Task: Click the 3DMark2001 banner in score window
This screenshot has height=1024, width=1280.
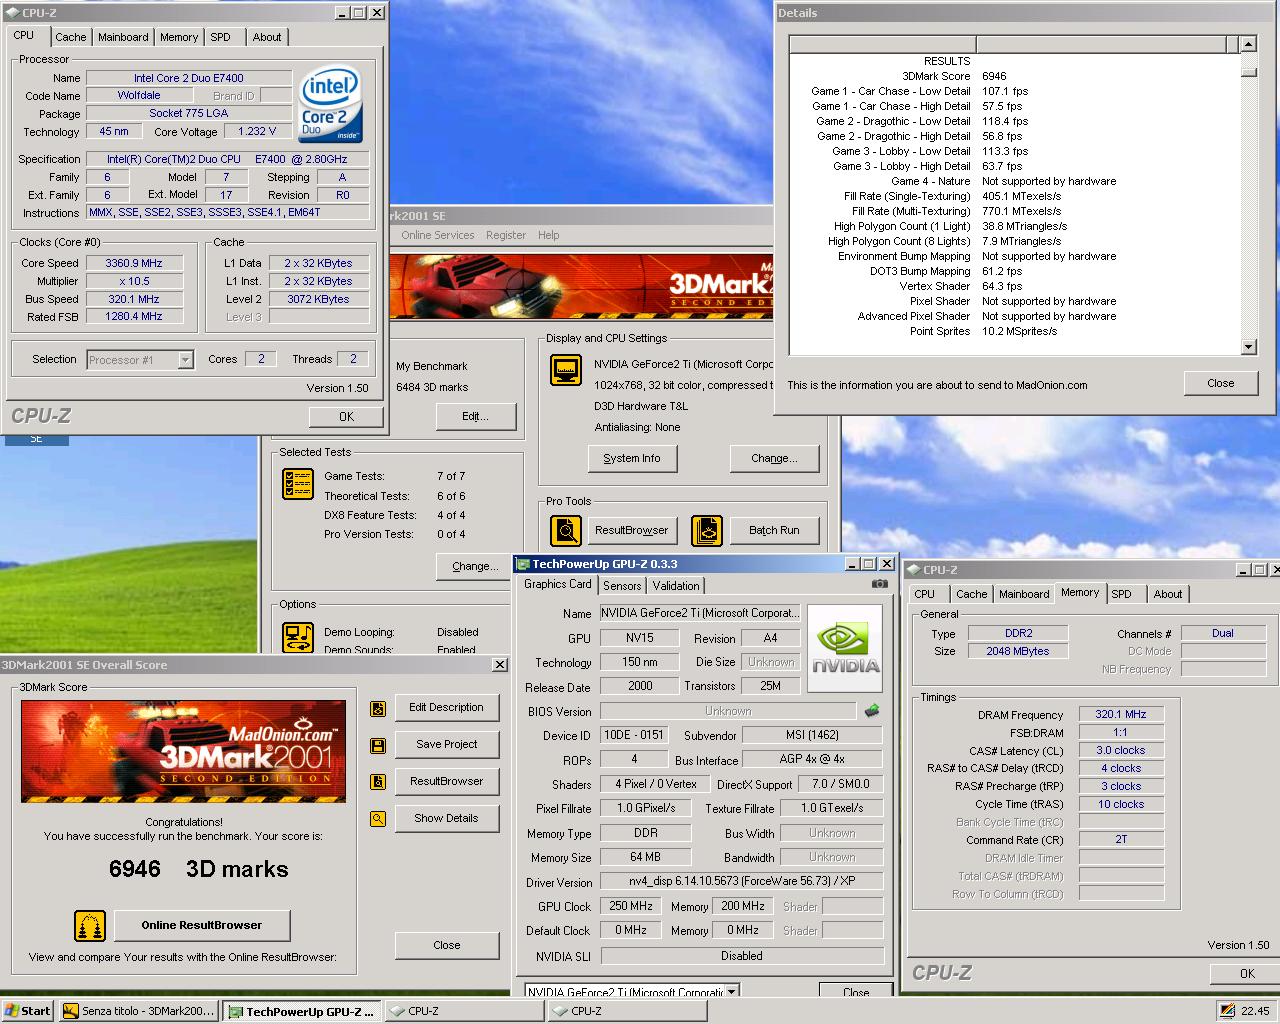Action: (184, 751)
